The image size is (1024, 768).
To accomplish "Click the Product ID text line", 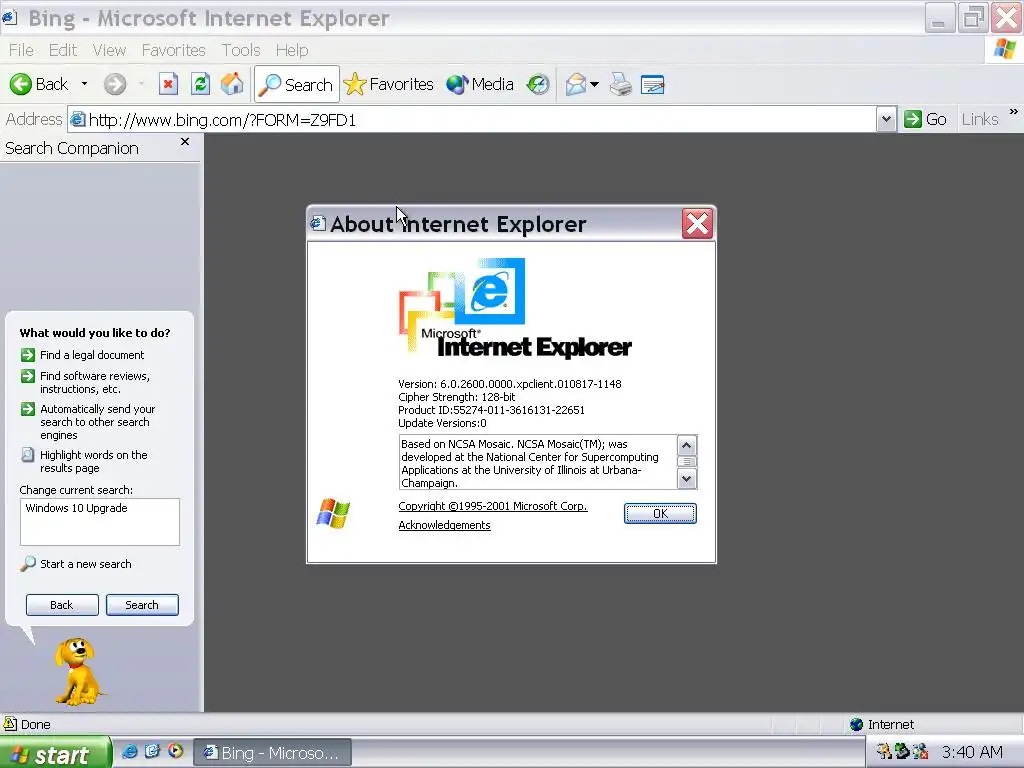I will pos(491,410).
